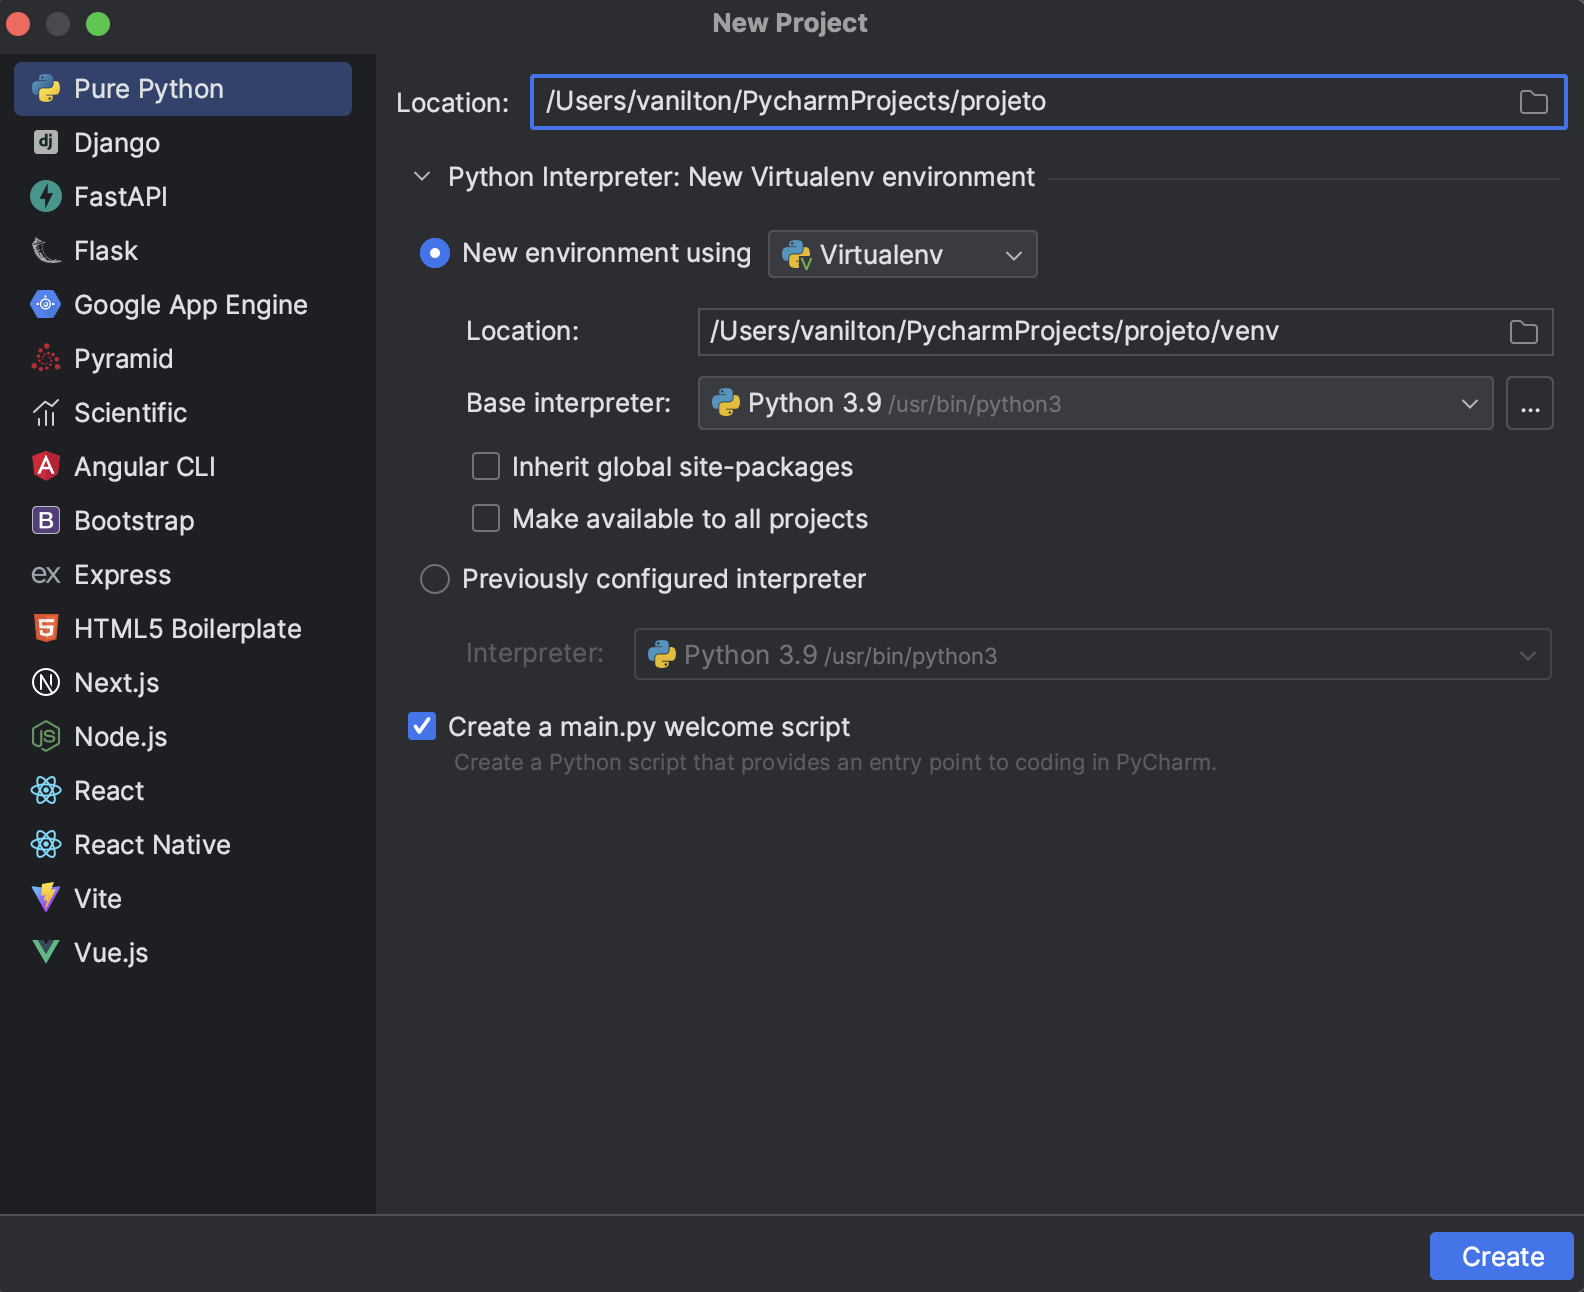This screenshot has height=1292, width=1584.
Task: Click Python icon in disabled Interpreter field
Action: (662, 655)
